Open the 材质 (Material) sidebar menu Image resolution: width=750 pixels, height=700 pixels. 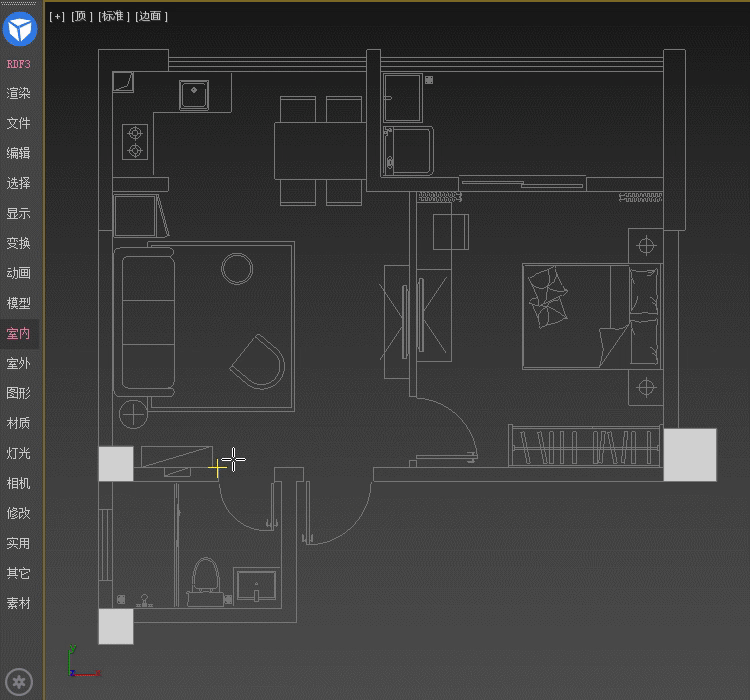tap(19, 423)
